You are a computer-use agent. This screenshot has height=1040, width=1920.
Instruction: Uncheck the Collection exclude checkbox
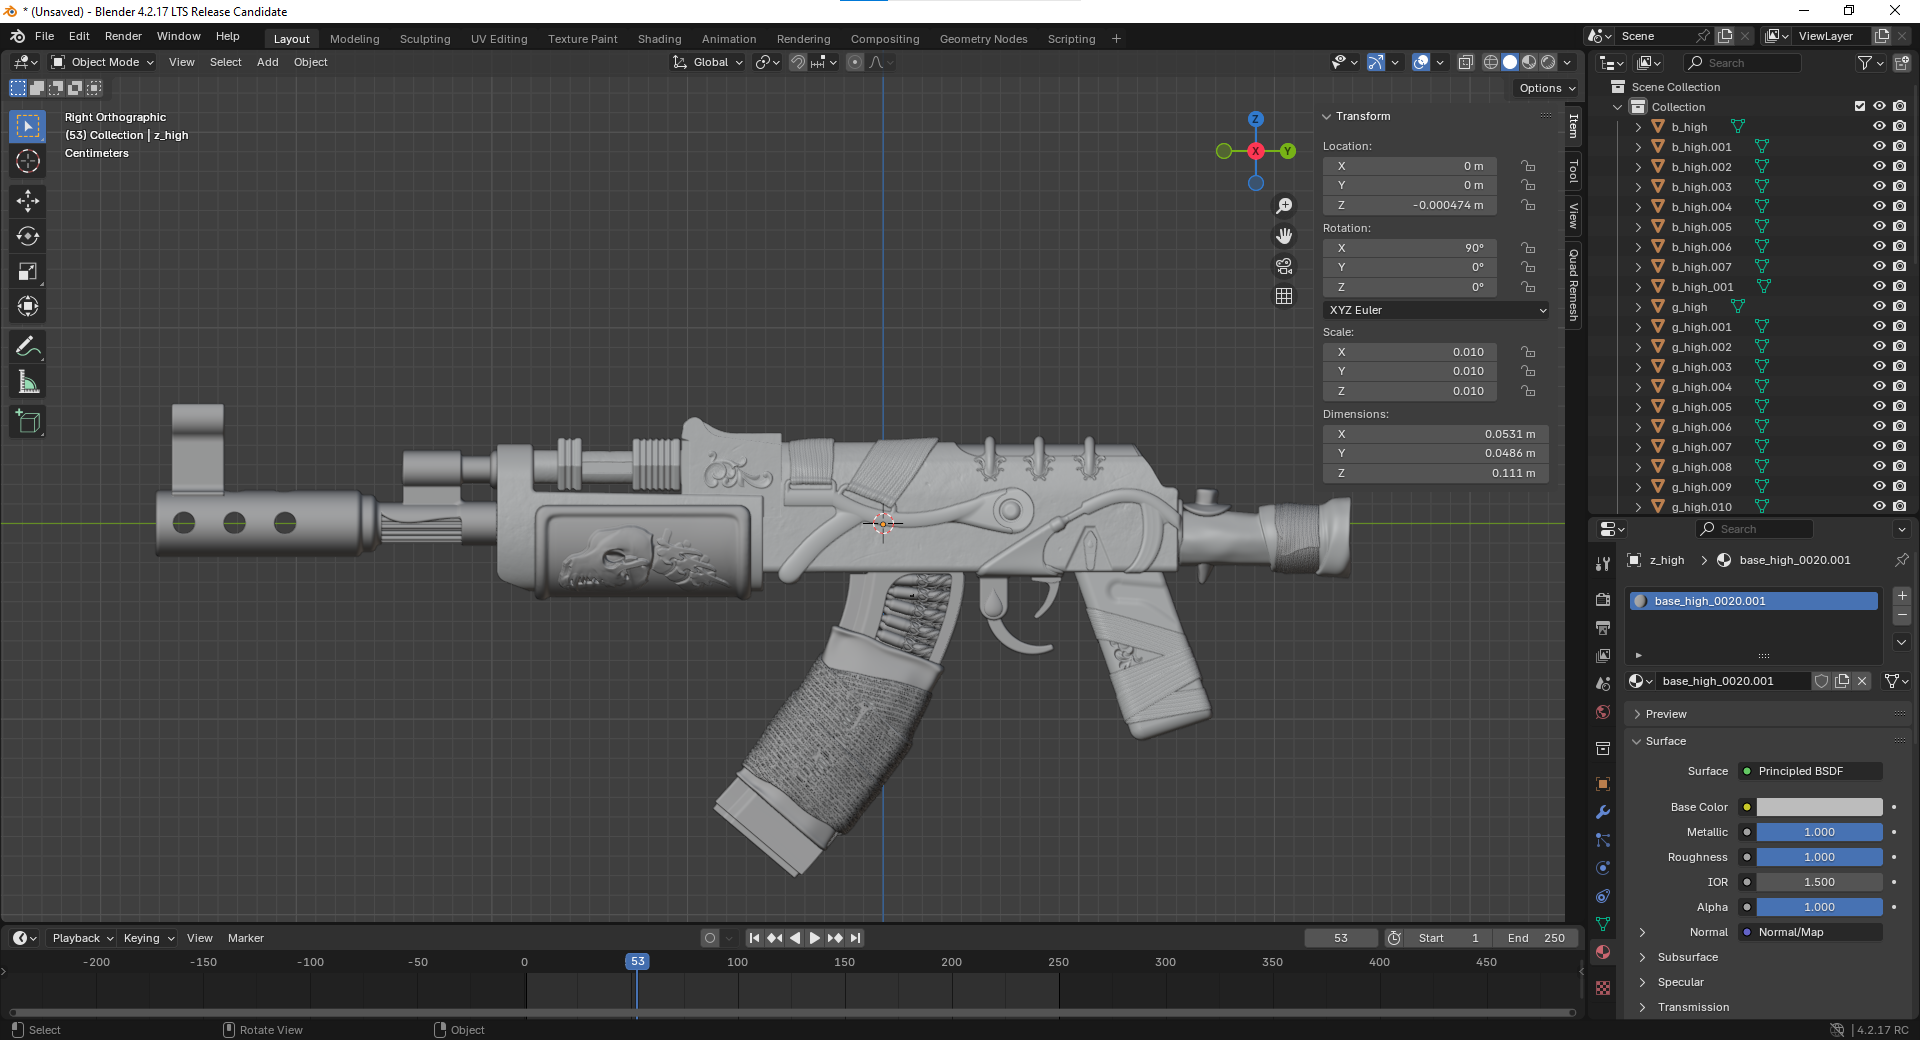(x=1860, y=106)
